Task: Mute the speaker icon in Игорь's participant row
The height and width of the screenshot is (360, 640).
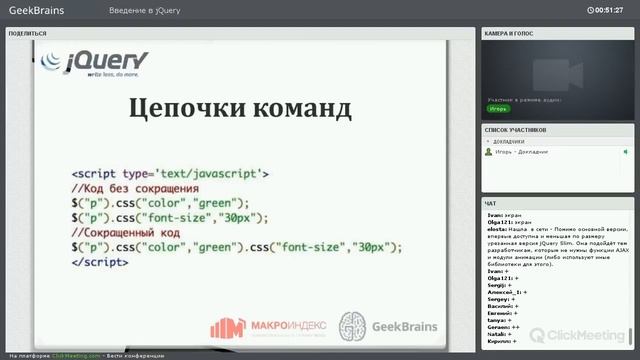Action: (x=625, y=152)
